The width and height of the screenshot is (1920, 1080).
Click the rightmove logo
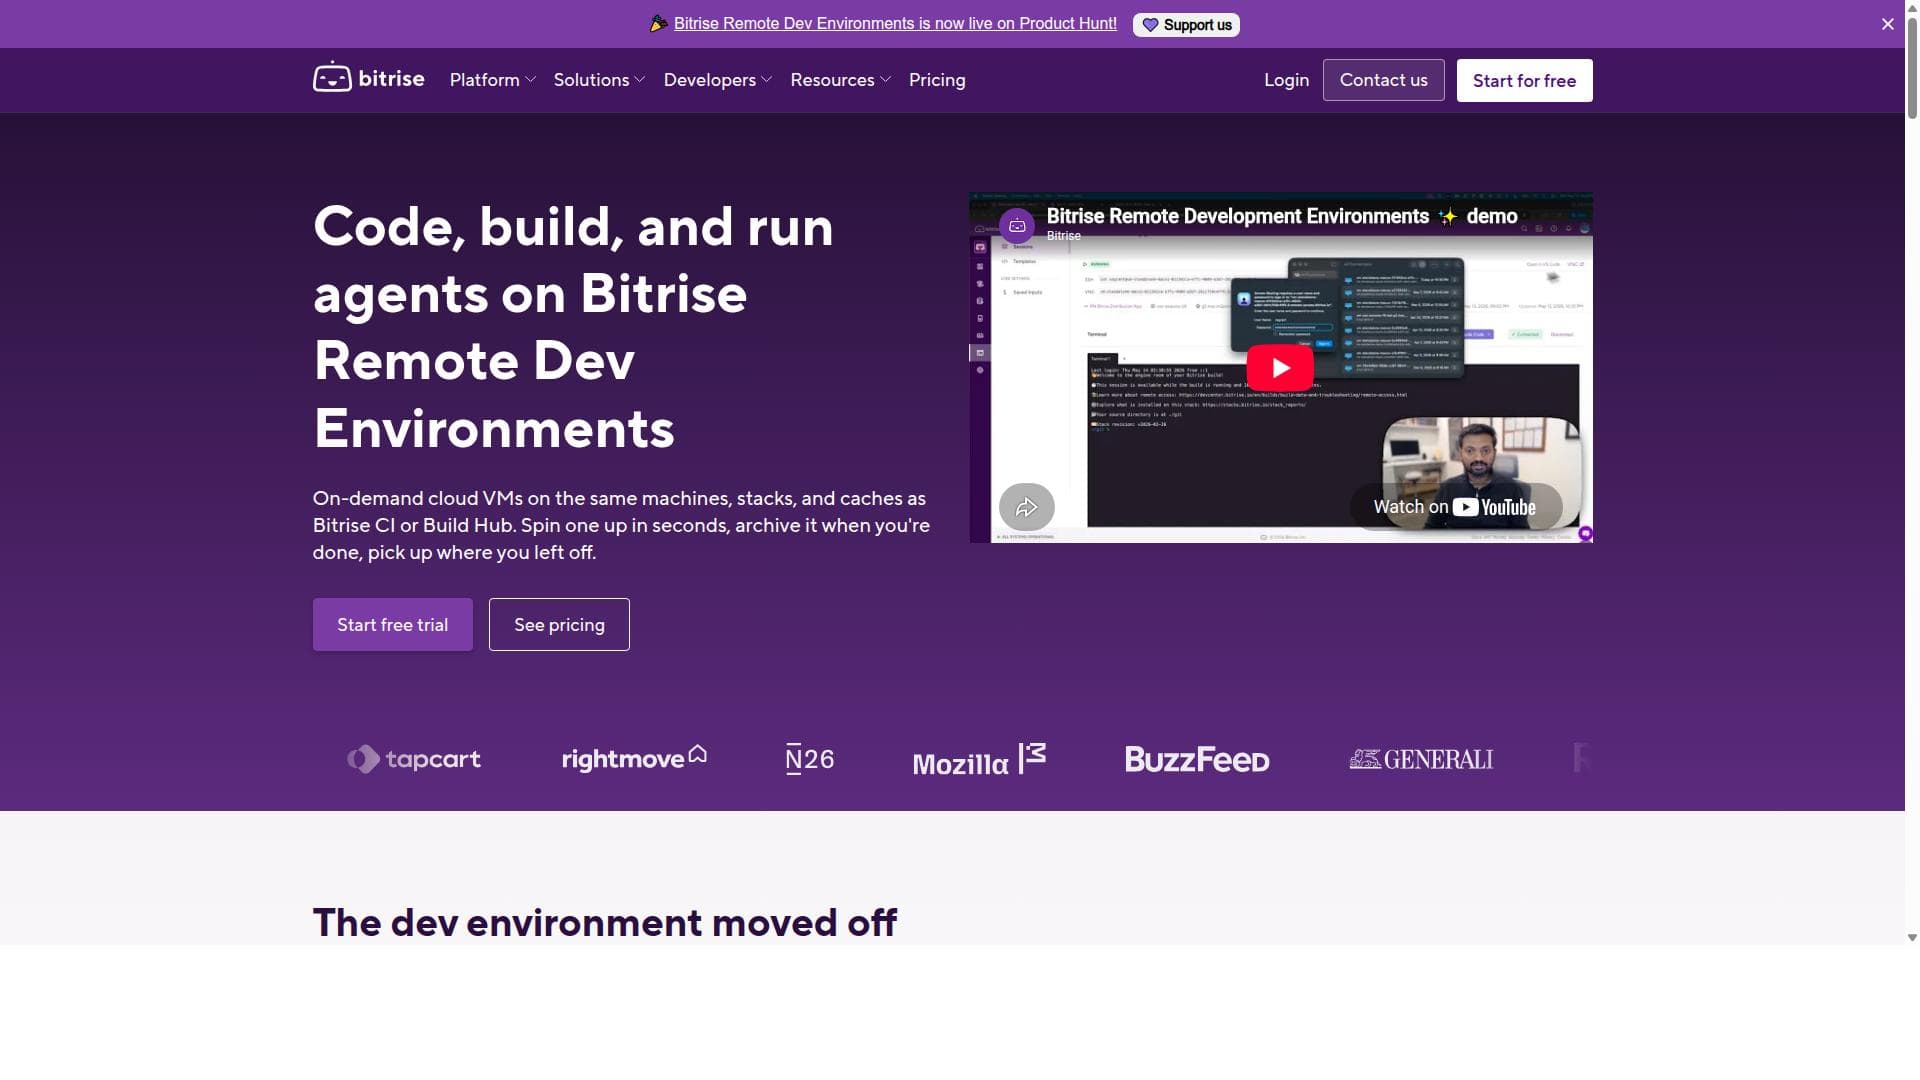[x=634, y=758]
